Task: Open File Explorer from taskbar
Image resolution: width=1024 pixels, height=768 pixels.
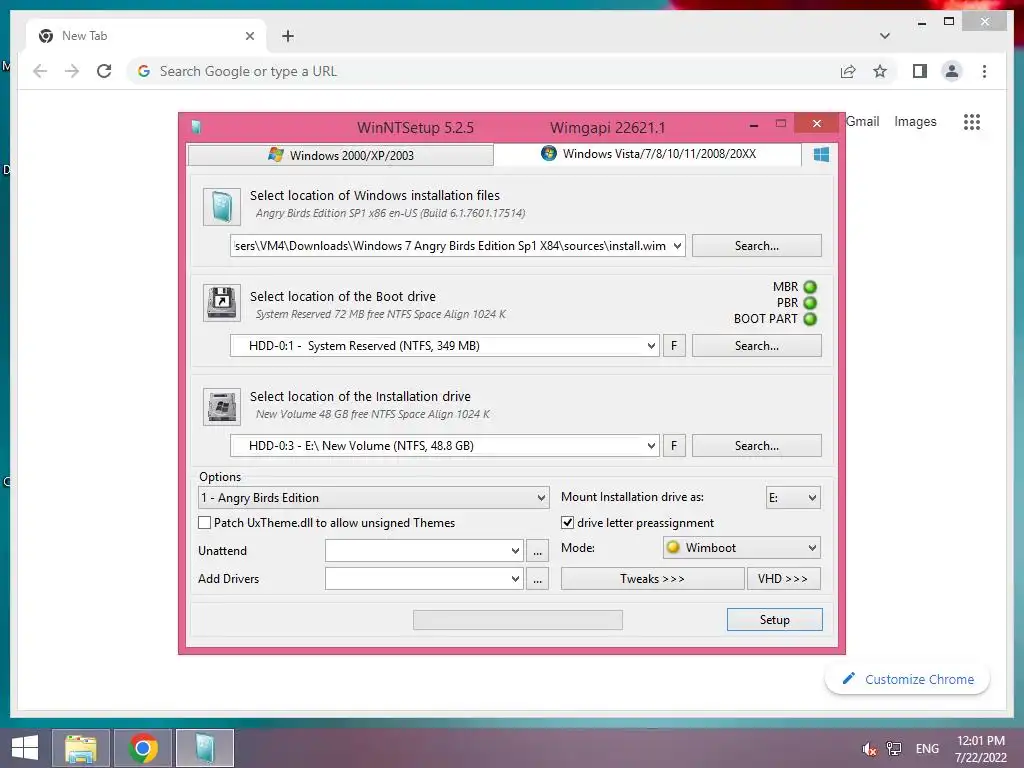Action: tap(81, 748)
